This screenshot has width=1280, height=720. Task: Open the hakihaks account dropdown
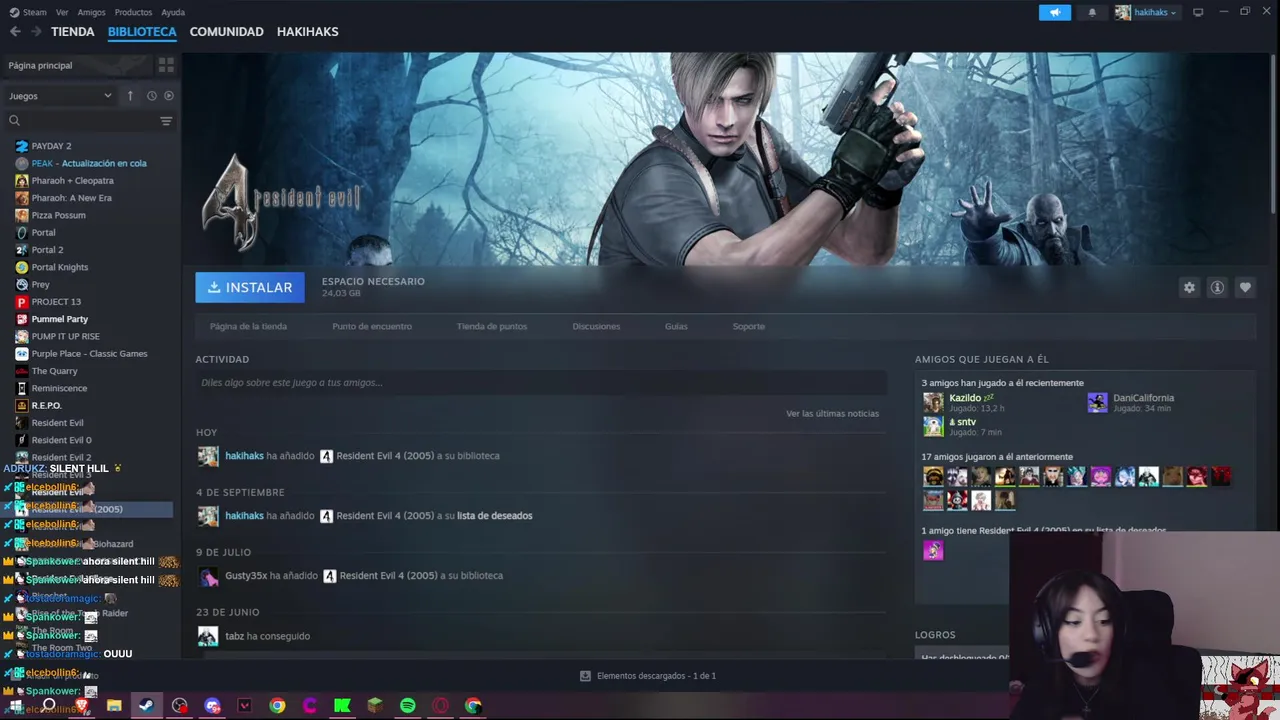pyautogui.click(x=1146, y=12)
